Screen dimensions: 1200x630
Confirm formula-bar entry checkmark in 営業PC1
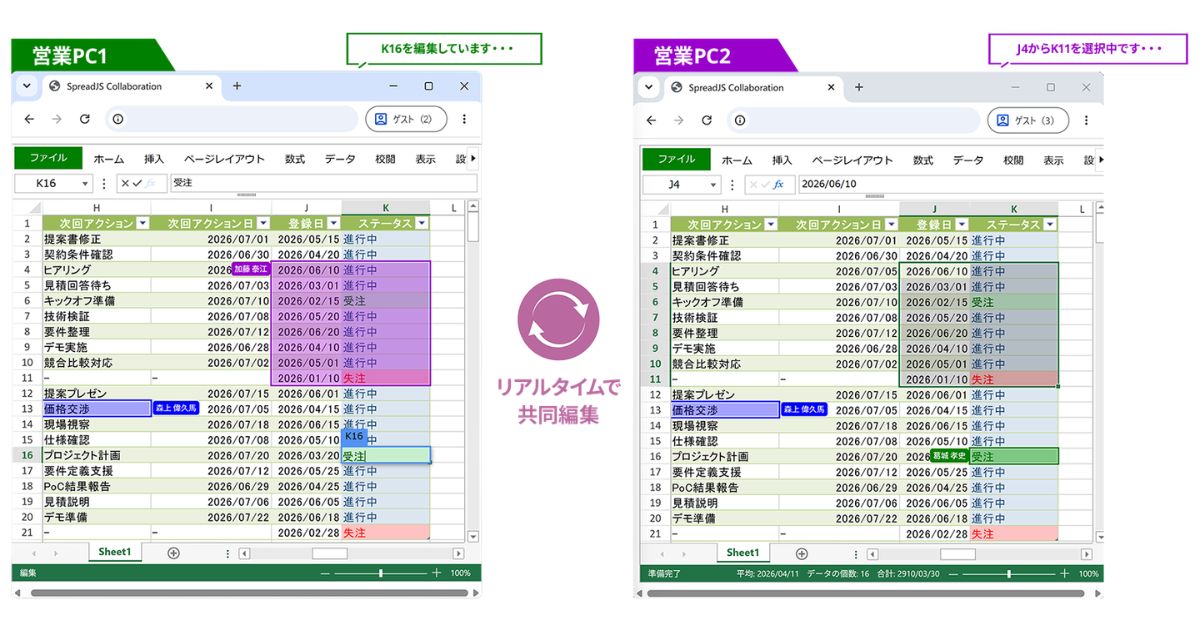pyautogui.click(x=138, y=184)
